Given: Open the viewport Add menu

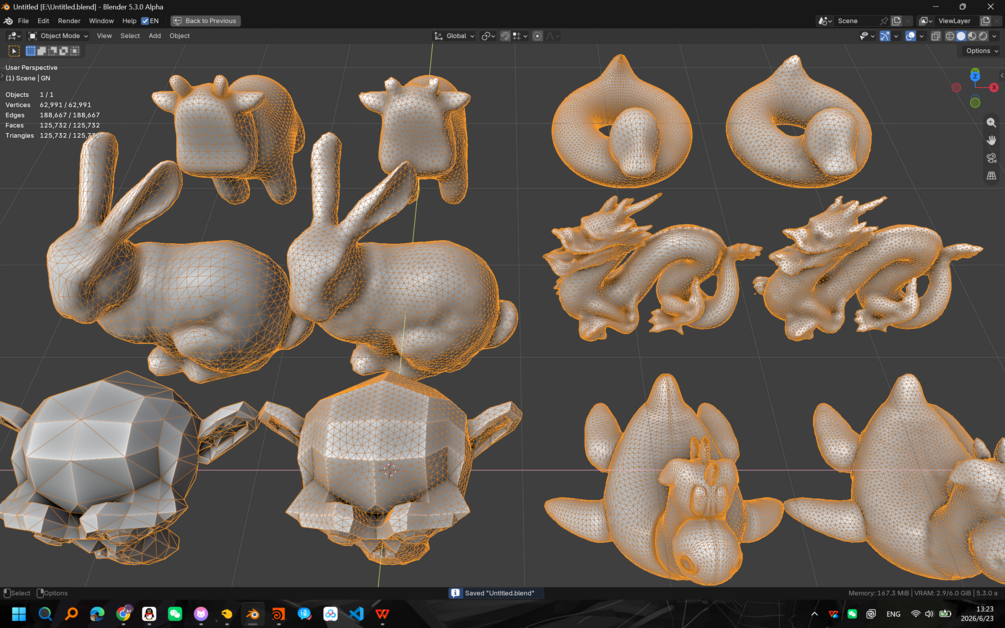Looking at the screenshot, I should 154,36.
